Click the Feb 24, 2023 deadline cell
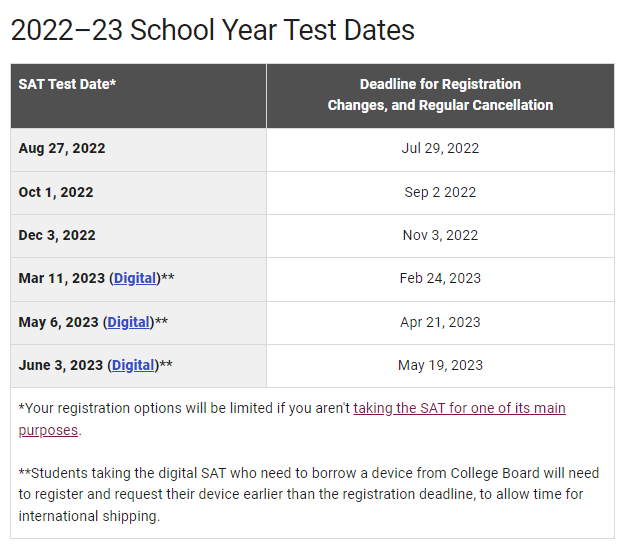The width and height of the screenshot is (626, 548). pos(440,278)
